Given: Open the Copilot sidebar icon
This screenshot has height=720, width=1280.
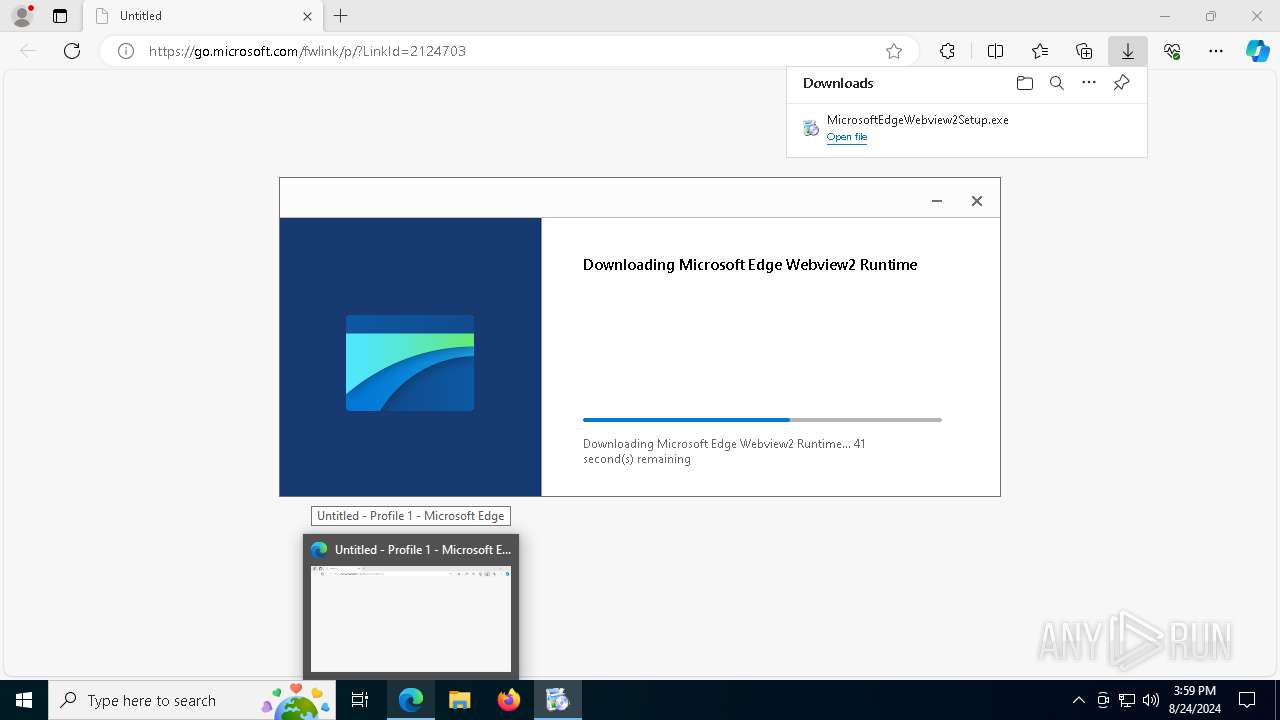Looking at the screenshot, I should [1258, 51].
